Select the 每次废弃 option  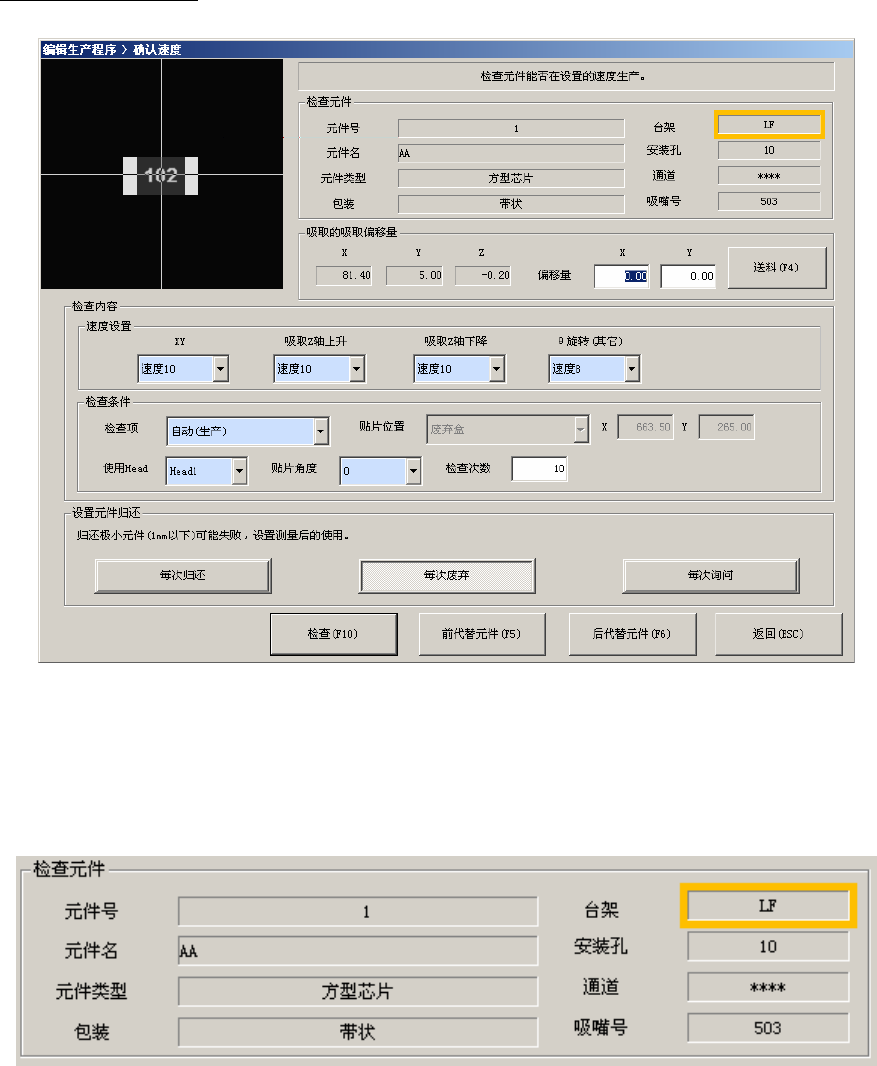(447, 575)
